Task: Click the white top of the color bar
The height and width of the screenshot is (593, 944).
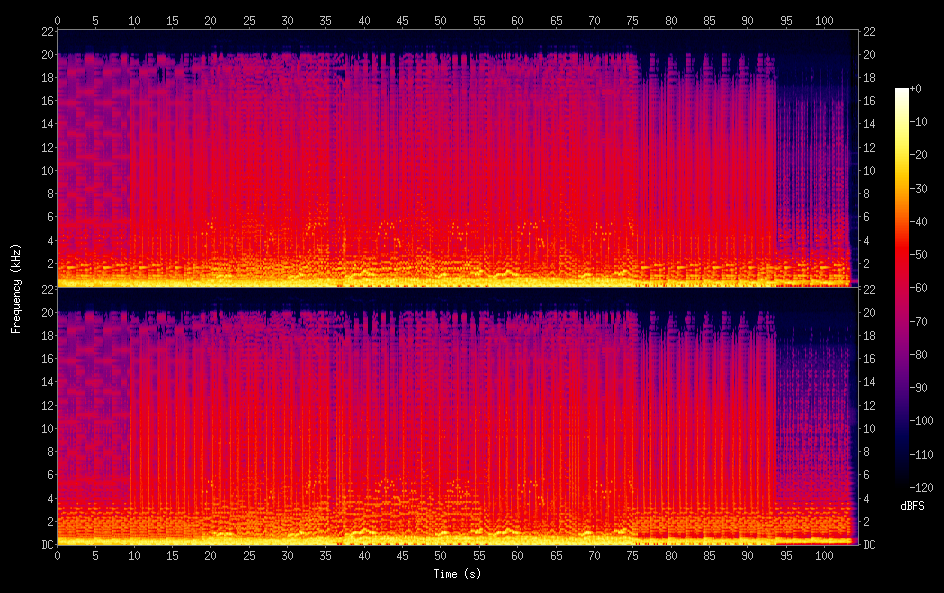Action: 902,93
